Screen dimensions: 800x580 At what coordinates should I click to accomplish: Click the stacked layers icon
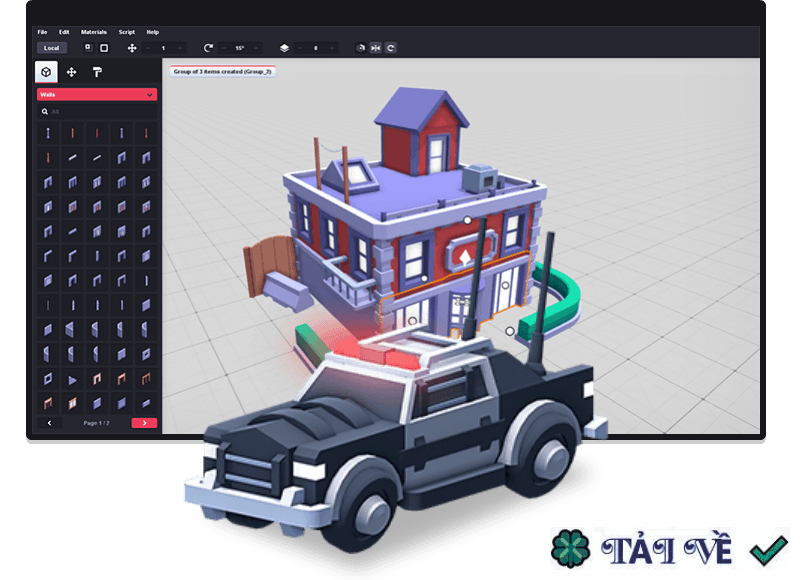click(x=284, y=48)
